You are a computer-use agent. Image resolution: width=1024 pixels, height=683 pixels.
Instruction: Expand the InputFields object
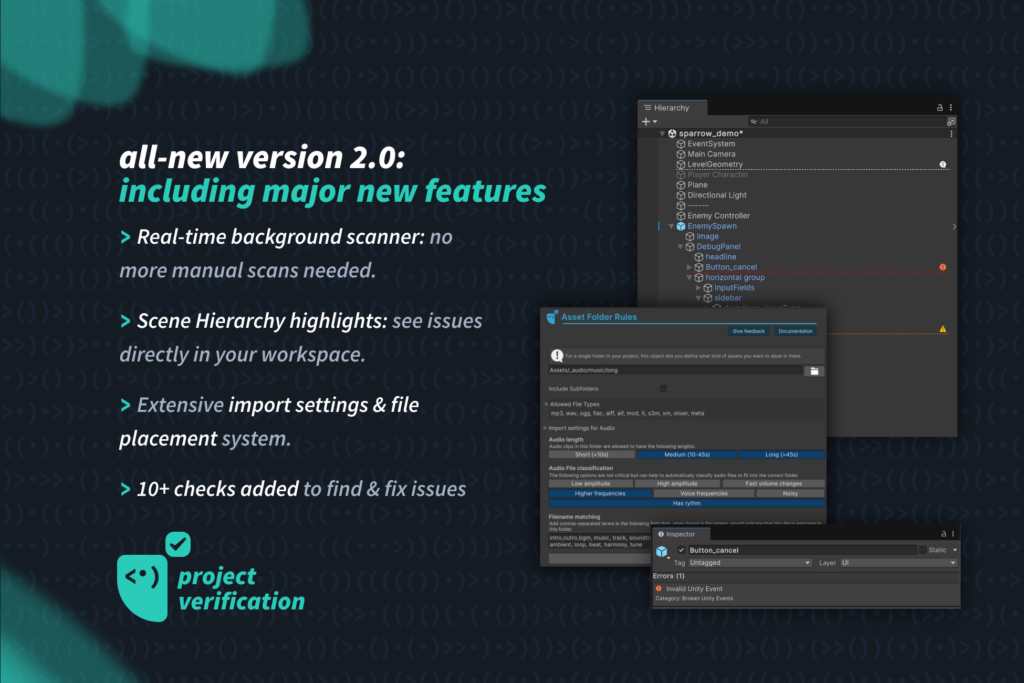[x=698, y=288]
